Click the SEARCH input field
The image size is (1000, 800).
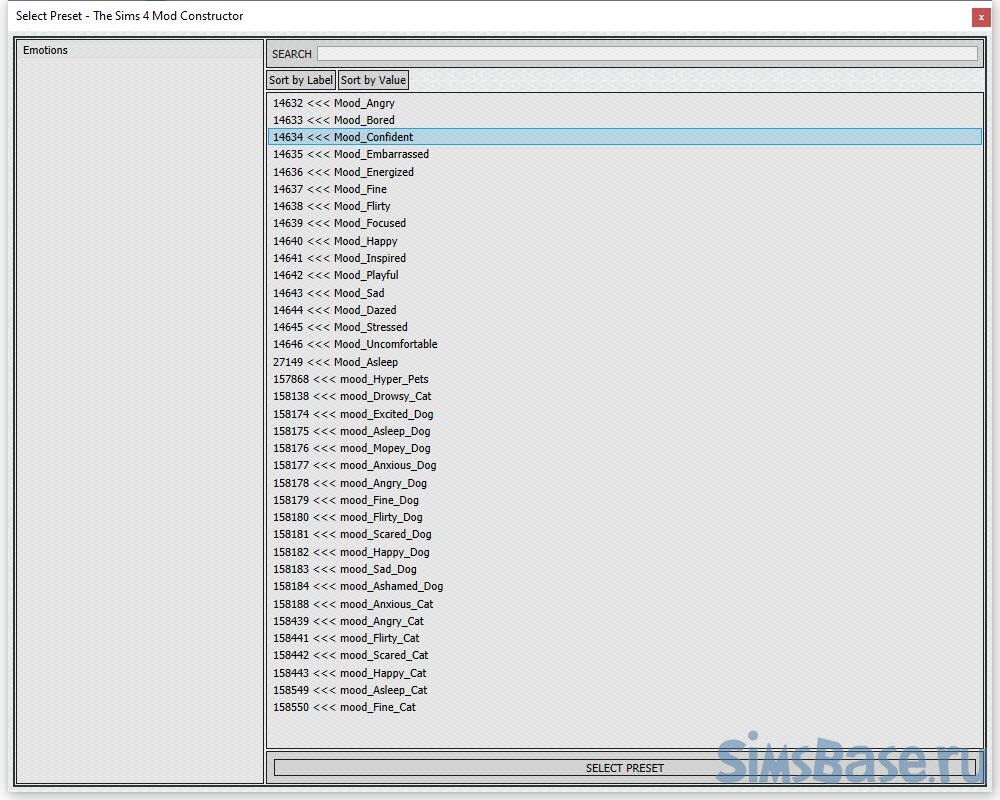pyautogui.click(x=647, y=54)
